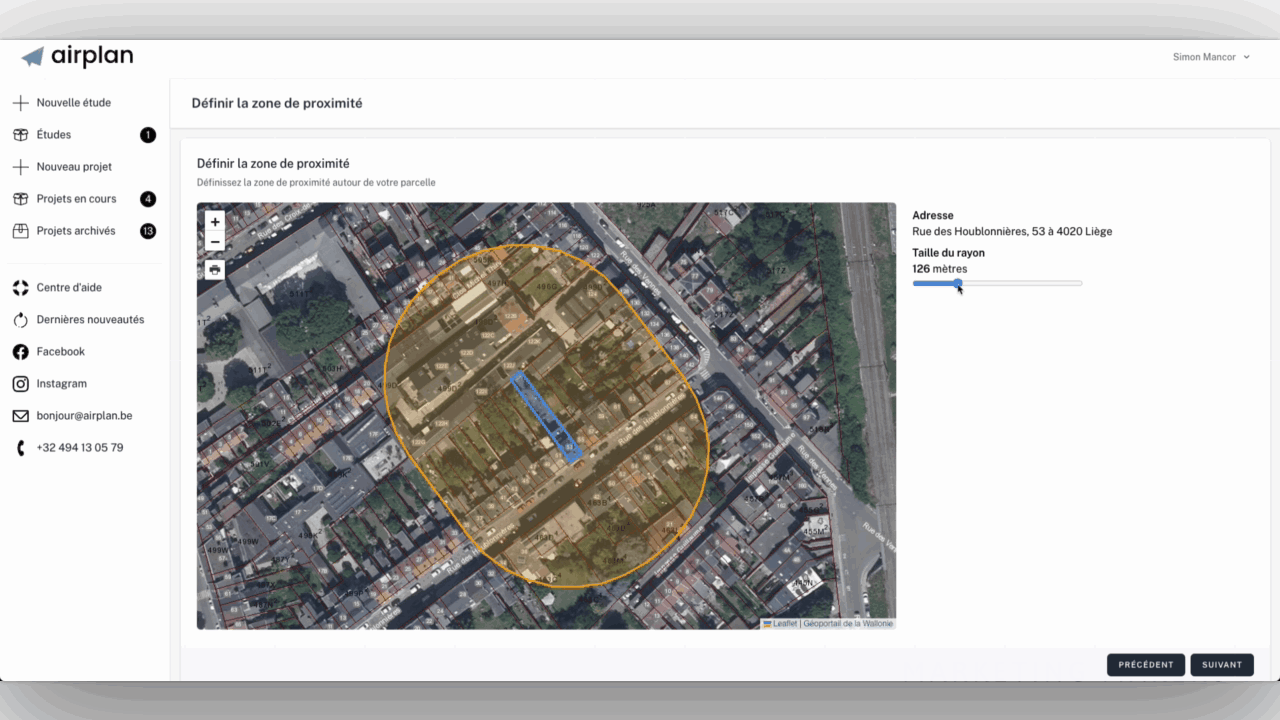Click the Études count badge 1
The image size is (1280, 720).
[x=148, y=135]
